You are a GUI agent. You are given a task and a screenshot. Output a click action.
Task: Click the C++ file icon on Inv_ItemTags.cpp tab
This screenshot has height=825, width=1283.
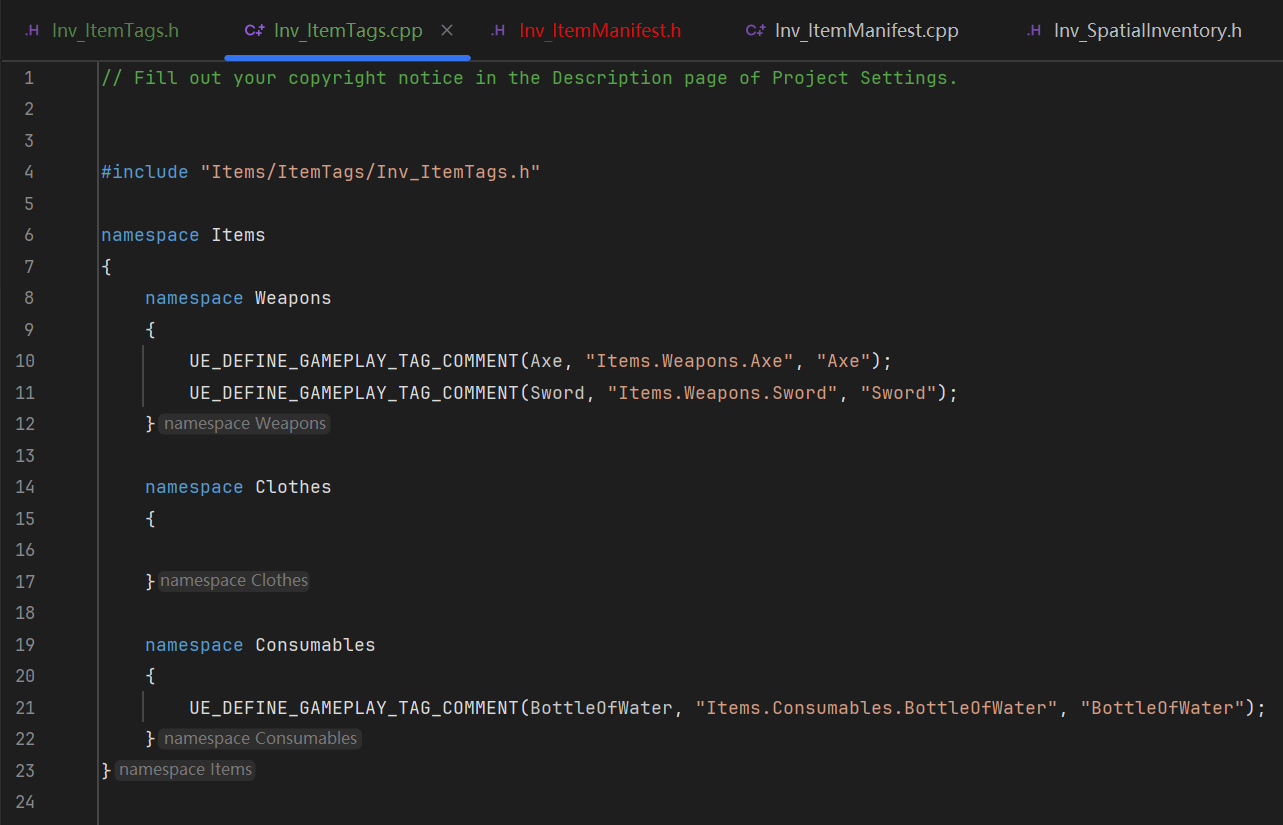click(254, 30)
